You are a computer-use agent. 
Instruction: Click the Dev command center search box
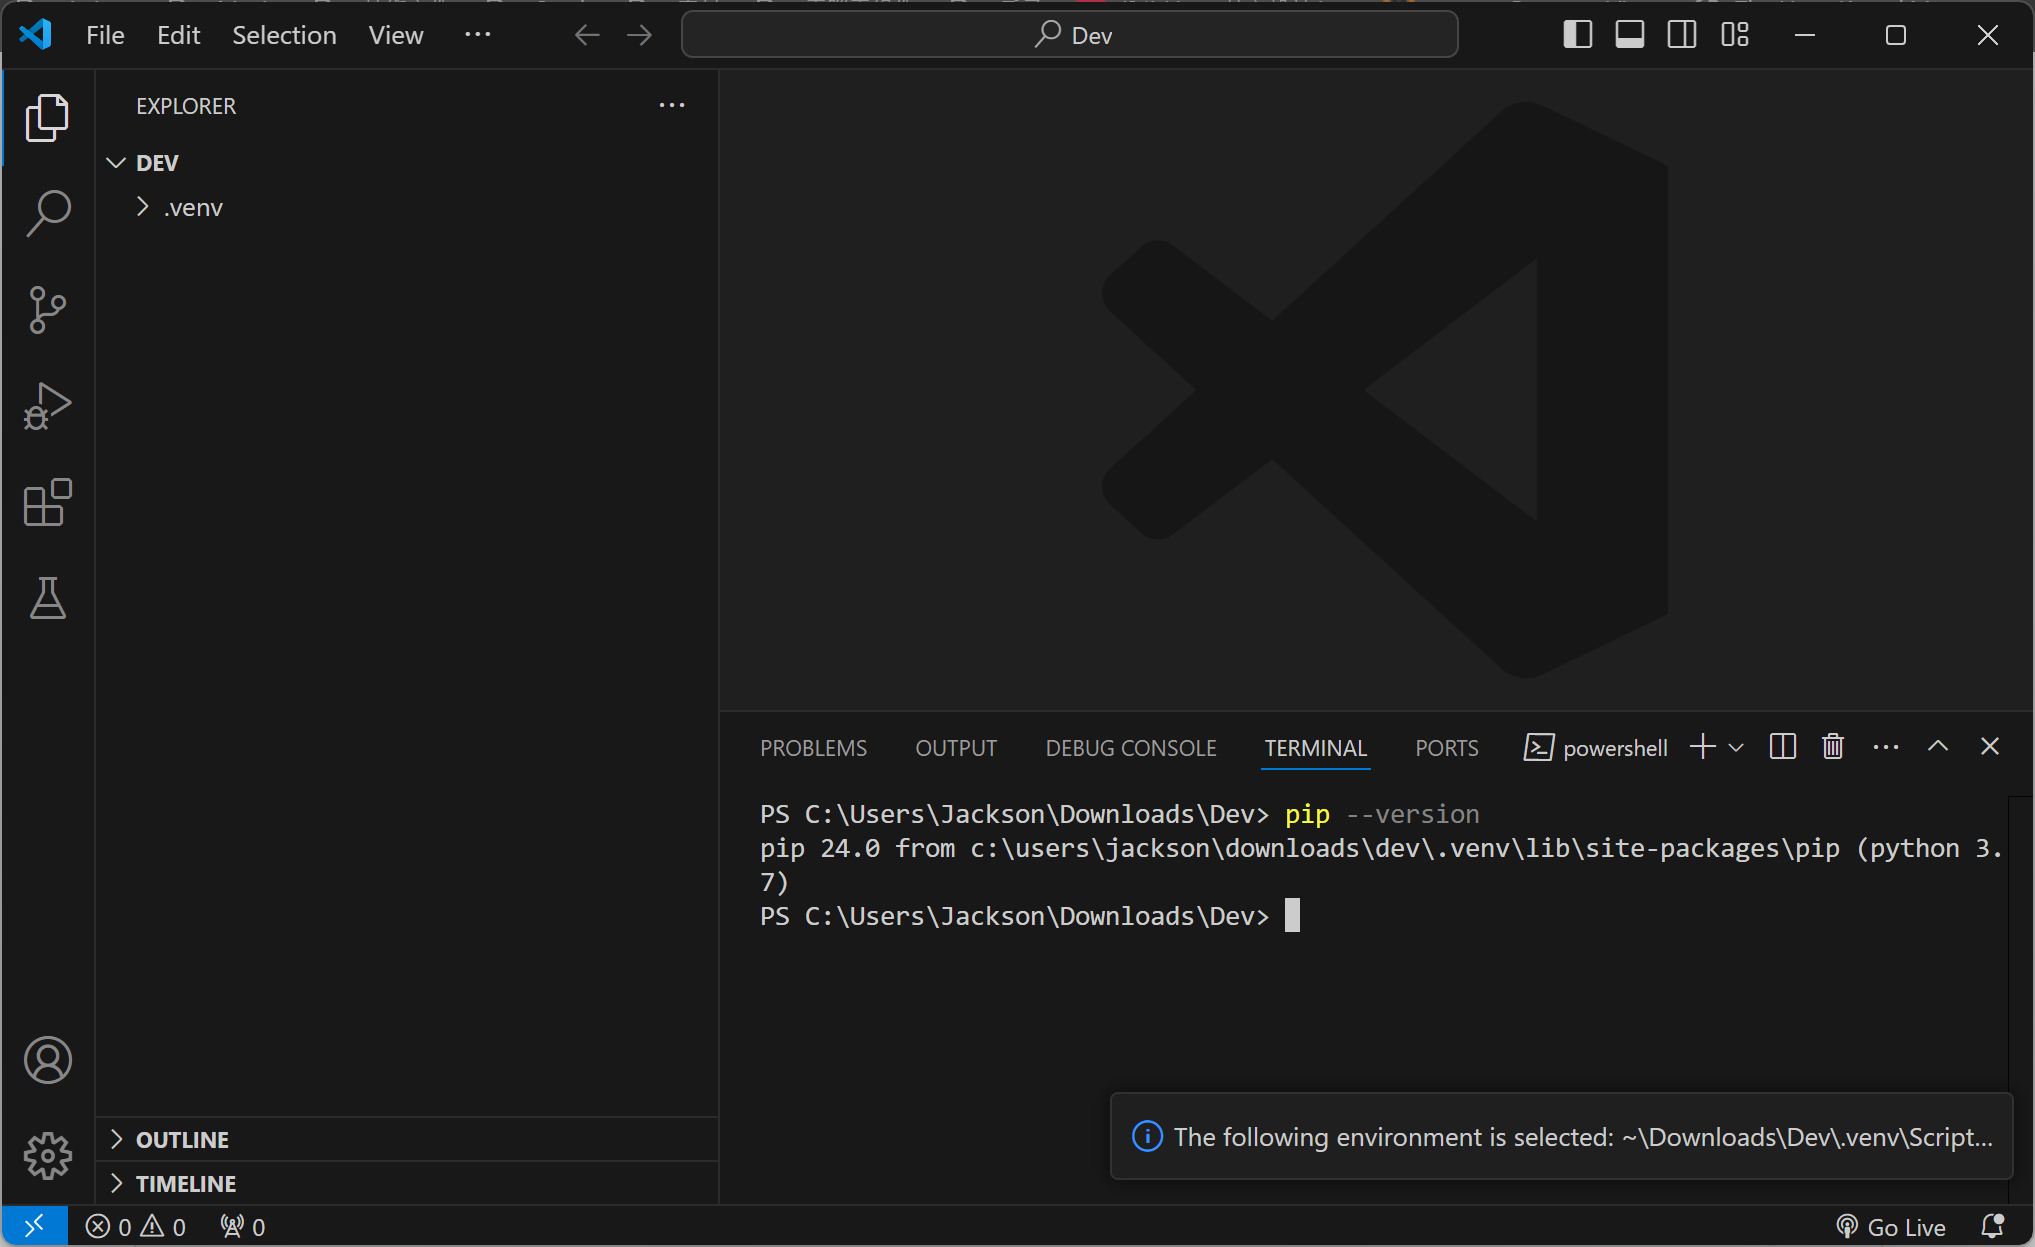point(1069,35)
